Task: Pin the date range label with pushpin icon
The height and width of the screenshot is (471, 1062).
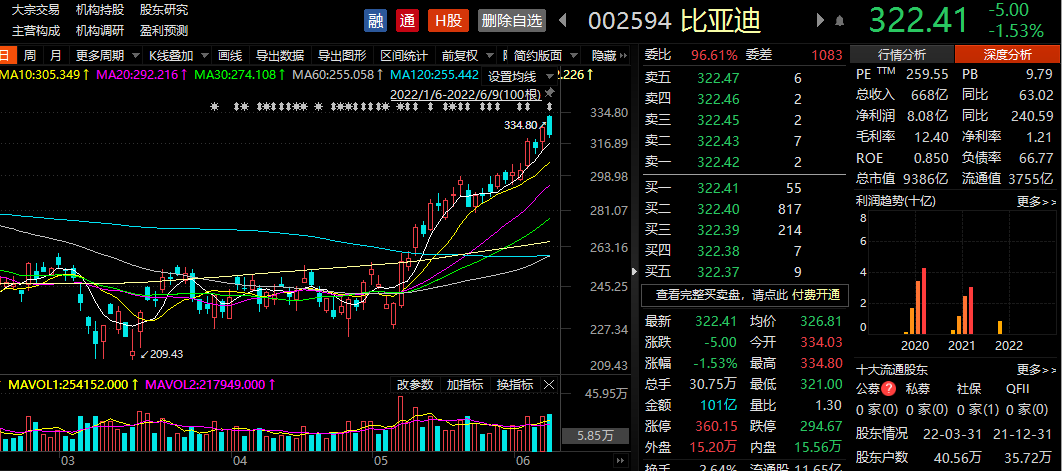Action: click(x=551, y=93)
